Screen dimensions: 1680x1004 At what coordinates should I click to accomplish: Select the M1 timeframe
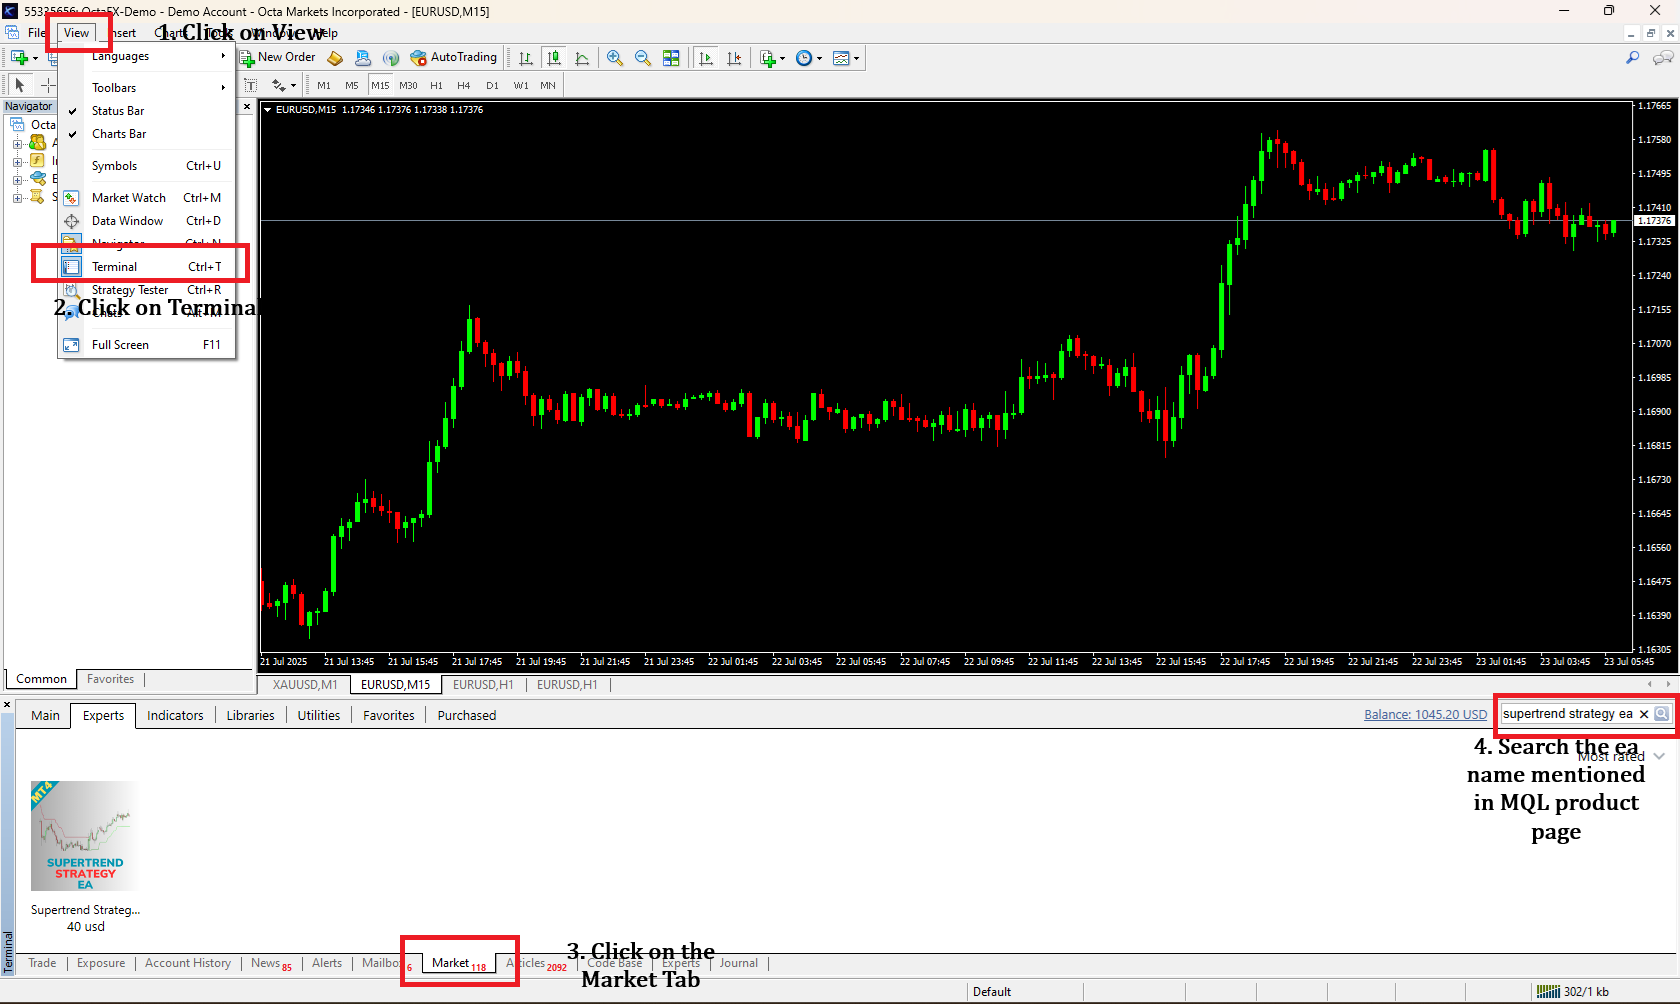pyautogui.click(x=324, y=86)
